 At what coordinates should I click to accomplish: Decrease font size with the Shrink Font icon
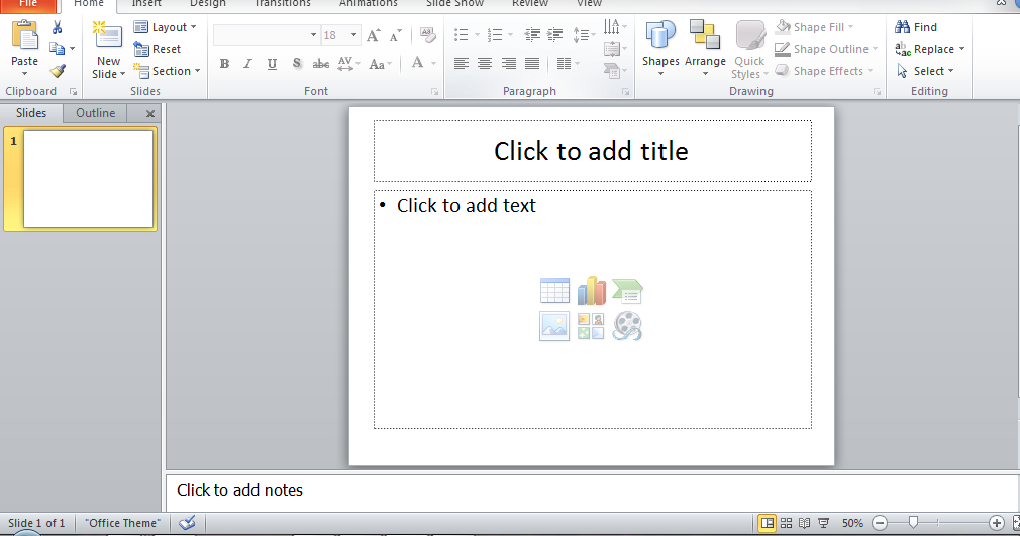tap(396, 35)
